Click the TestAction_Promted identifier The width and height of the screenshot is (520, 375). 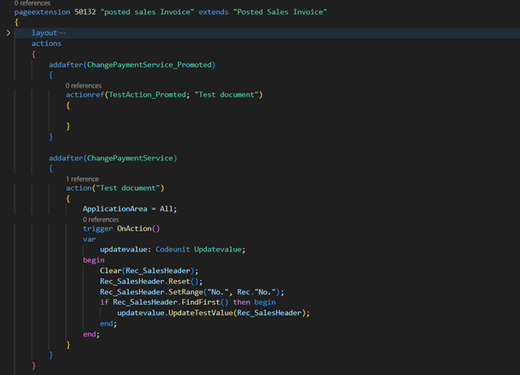[x=147, y=95]
